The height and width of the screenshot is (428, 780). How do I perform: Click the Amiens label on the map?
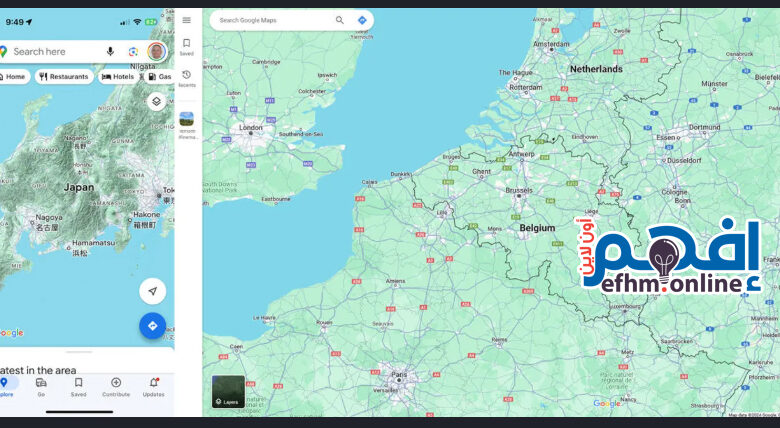pos(395,281)
